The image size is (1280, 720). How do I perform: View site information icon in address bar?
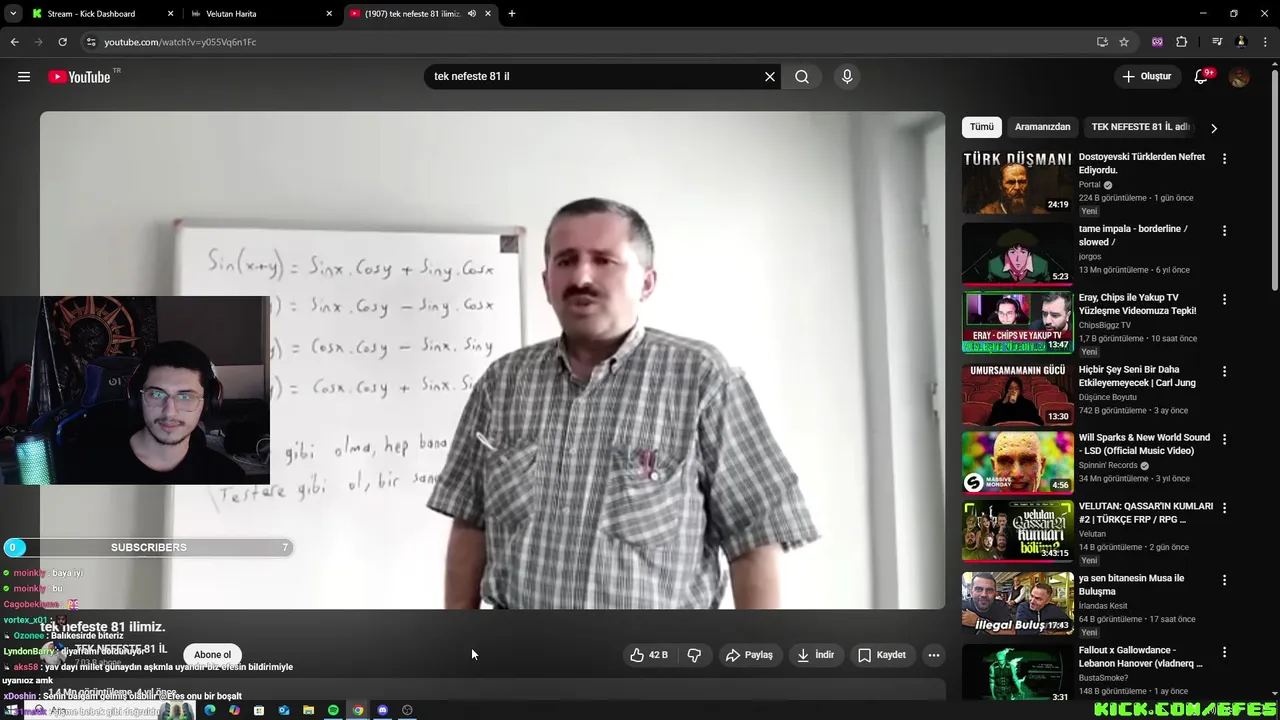pyautogui.click(x=91, y=42)
